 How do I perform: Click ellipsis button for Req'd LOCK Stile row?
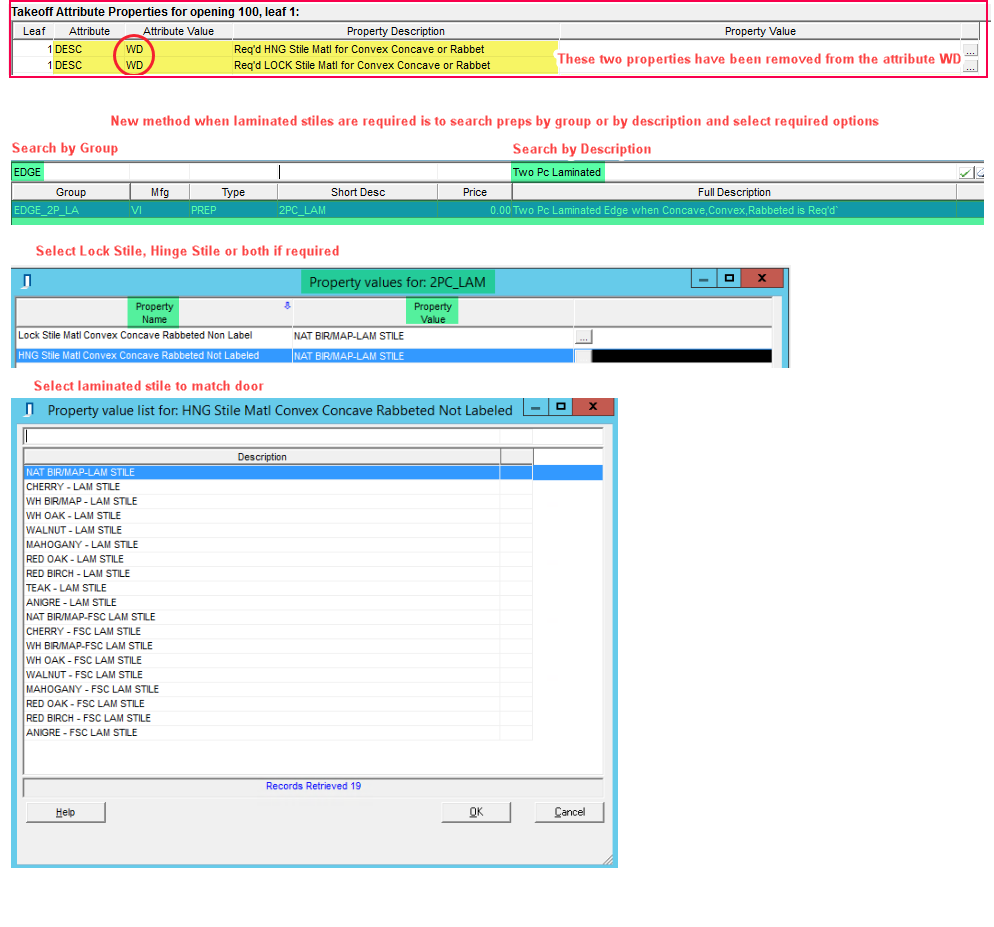[x=970, y=66]
